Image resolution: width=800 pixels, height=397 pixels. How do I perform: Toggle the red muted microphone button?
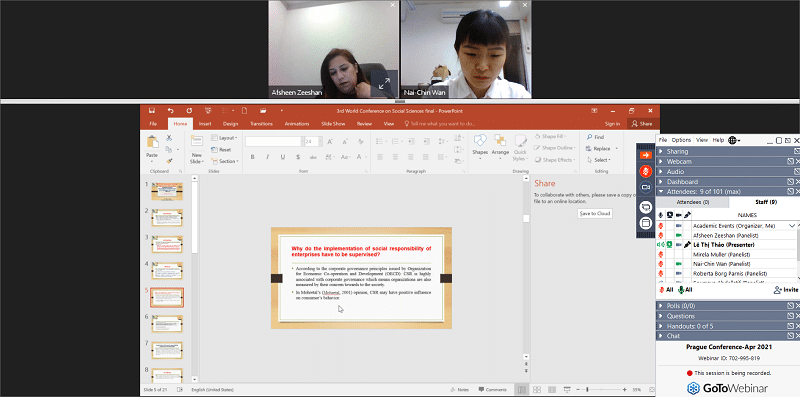point(645,171)
